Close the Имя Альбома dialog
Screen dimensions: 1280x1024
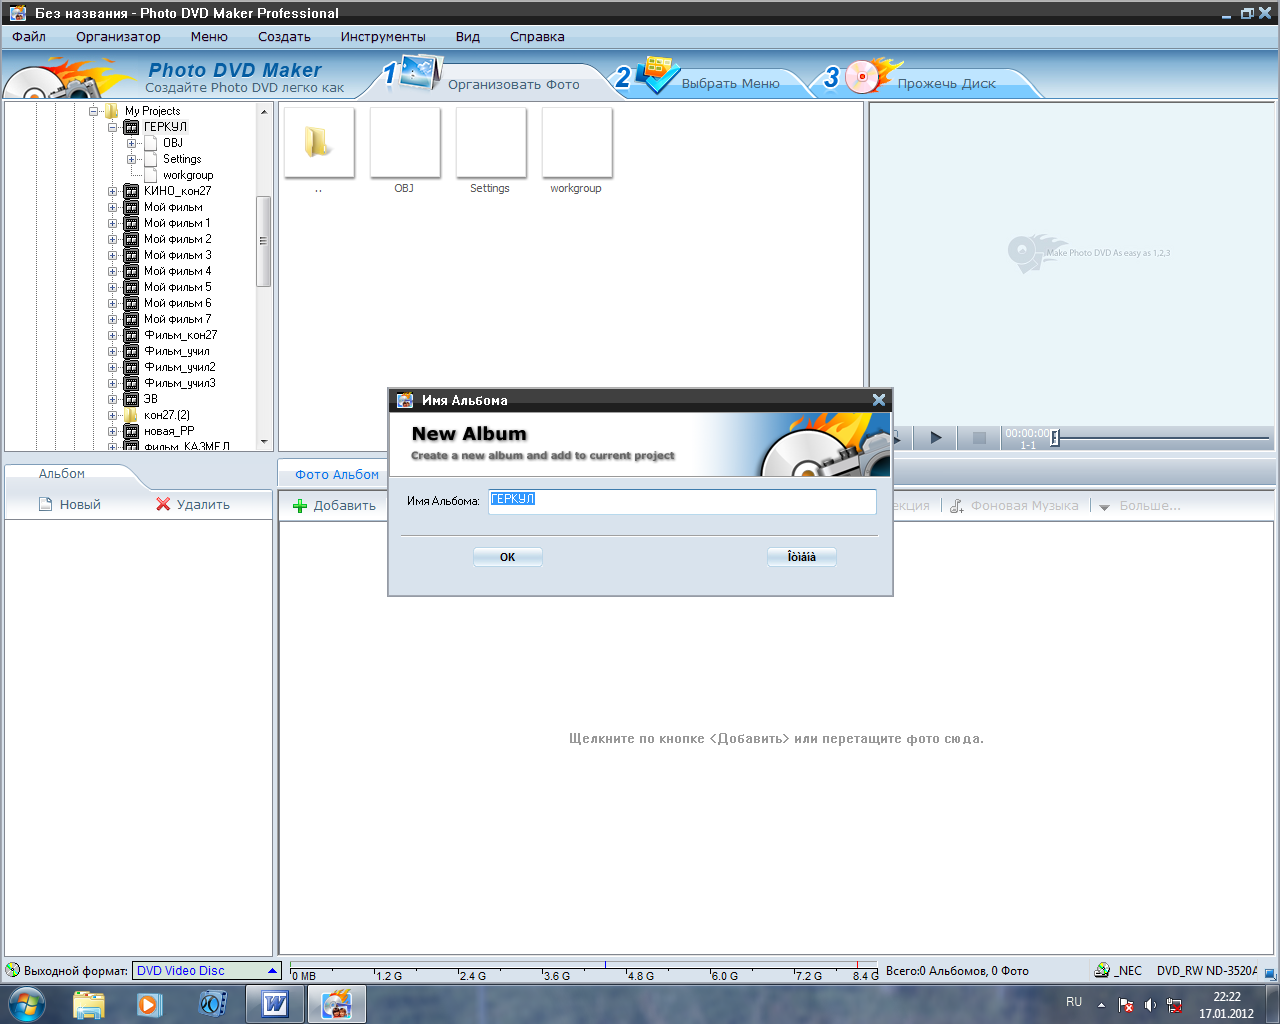pyautogui.click(x=879, y=400)
